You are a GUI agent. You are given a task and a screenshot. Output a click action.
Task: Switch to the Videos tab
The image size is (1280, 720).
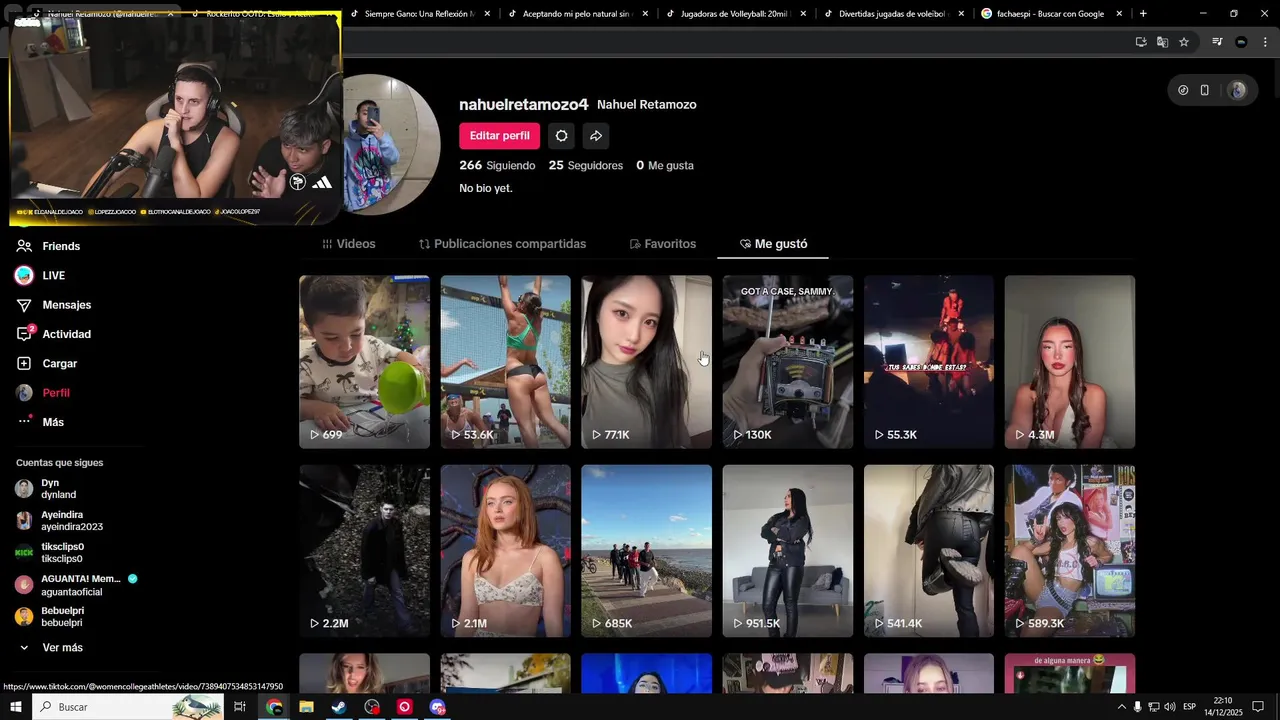tap(349, 244)
